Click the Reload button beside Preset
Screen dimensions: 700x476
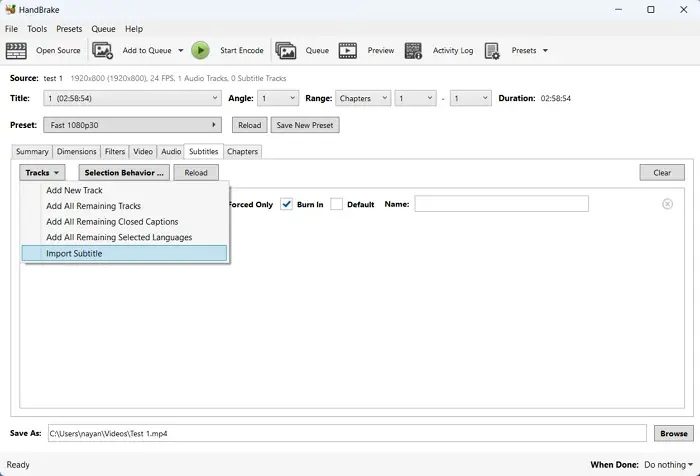click(250, 125)
